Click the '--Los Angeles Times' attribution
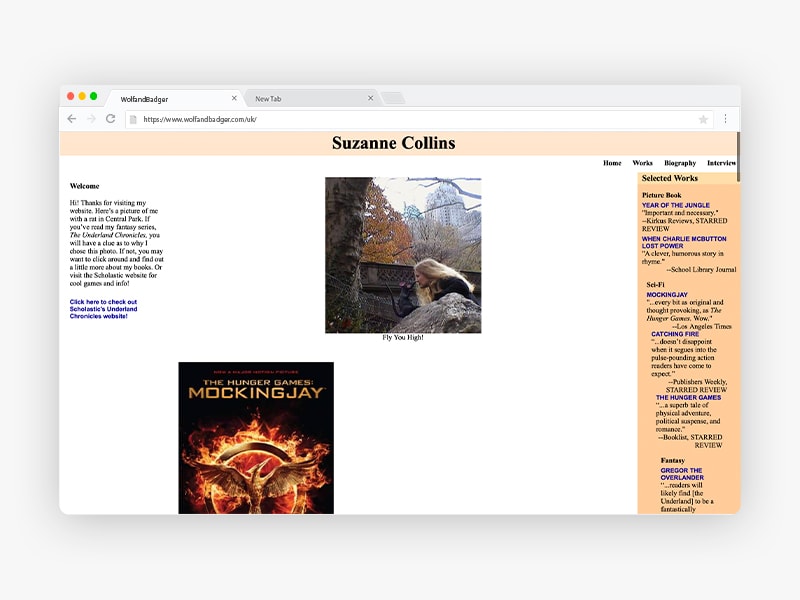This screenshot has width=800, height=600. 702,326
